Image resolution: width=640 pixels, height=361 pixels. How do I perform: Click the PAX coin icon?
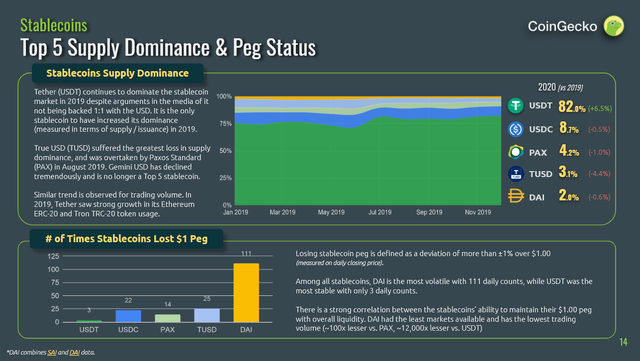pyautogui.click(x=516, y=152)
